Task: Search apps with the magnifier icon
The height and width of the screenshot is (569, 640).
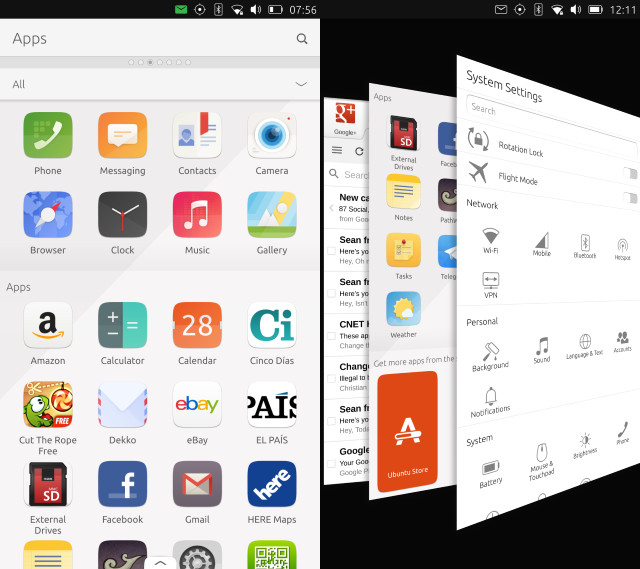Action: pos(302,39)
